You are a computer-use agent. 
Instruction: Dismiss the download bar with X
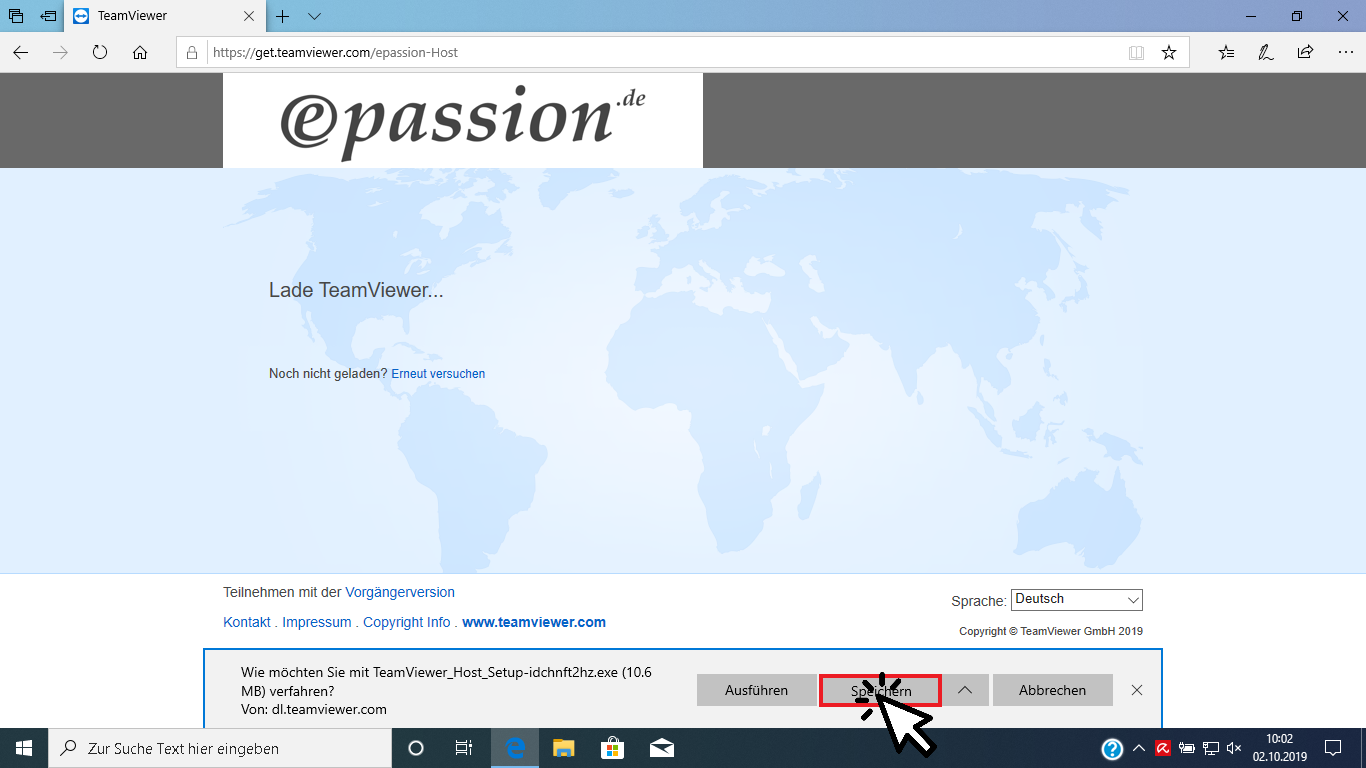pos(1137,690)
